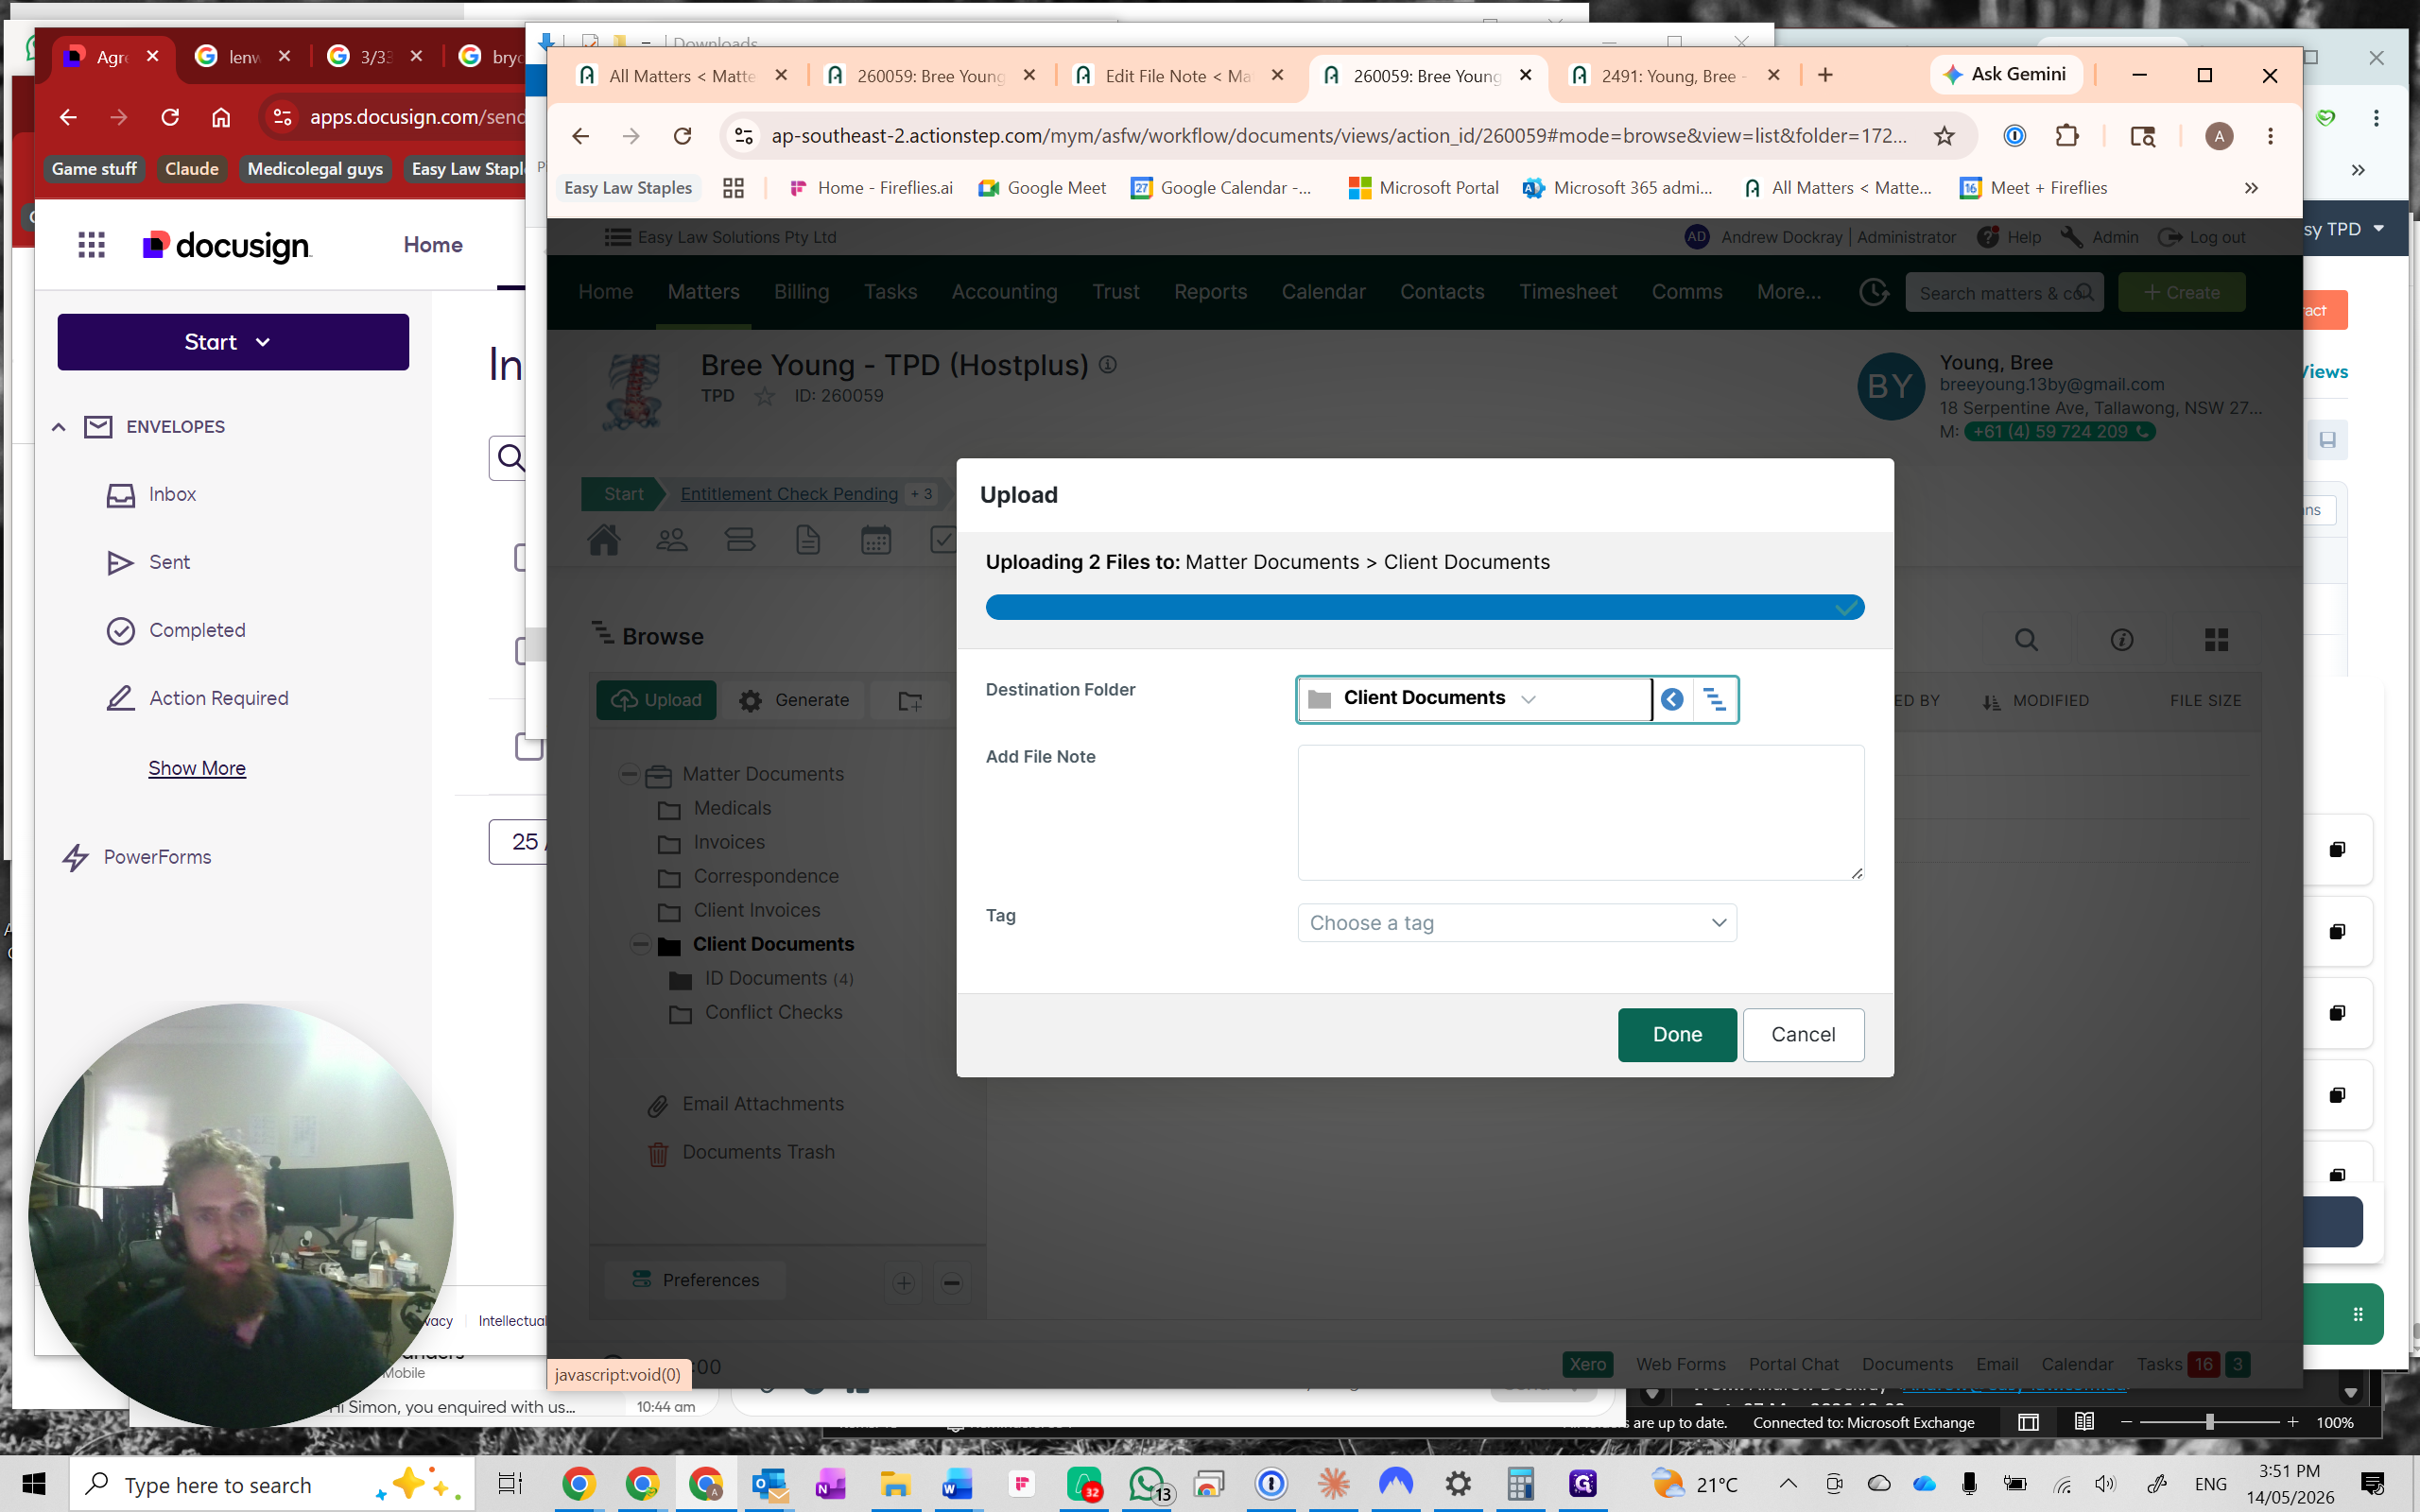Collapse the Client Documents tree node
Viewport: 2420px width, 1512px height.
pyautogui.click(x=640, y=943)
